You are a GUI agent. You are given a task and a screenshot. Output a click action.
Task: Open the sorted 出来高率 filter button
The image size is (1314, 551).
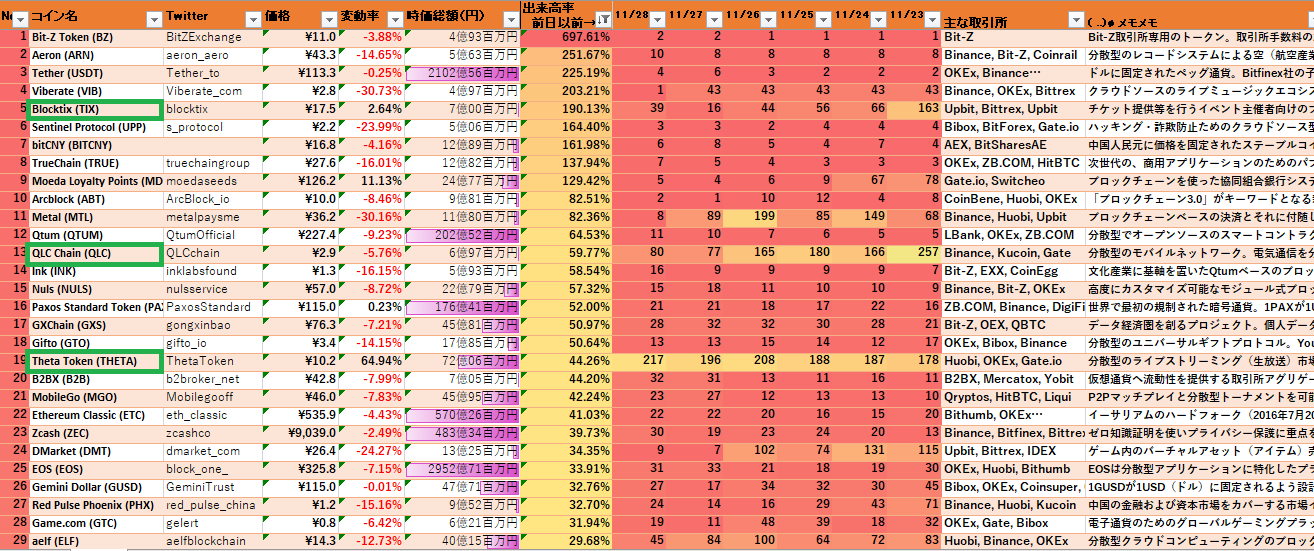coord(603,19)
